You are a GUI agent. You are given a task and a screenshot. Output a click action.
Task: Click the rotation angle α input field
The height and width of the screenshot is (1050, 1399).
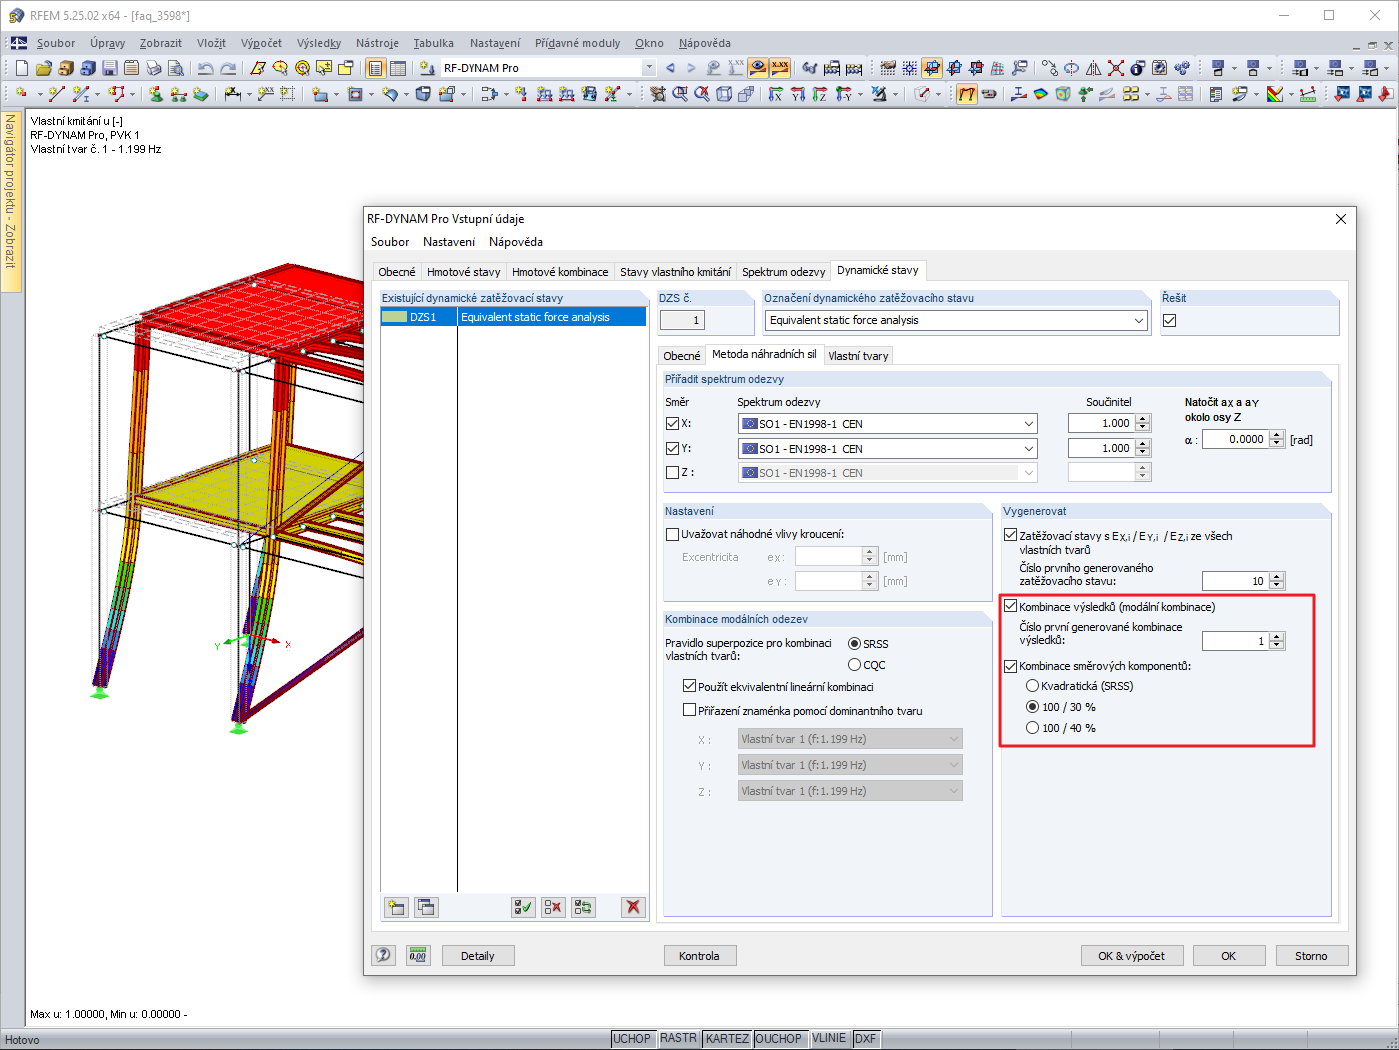[1235, 439]
